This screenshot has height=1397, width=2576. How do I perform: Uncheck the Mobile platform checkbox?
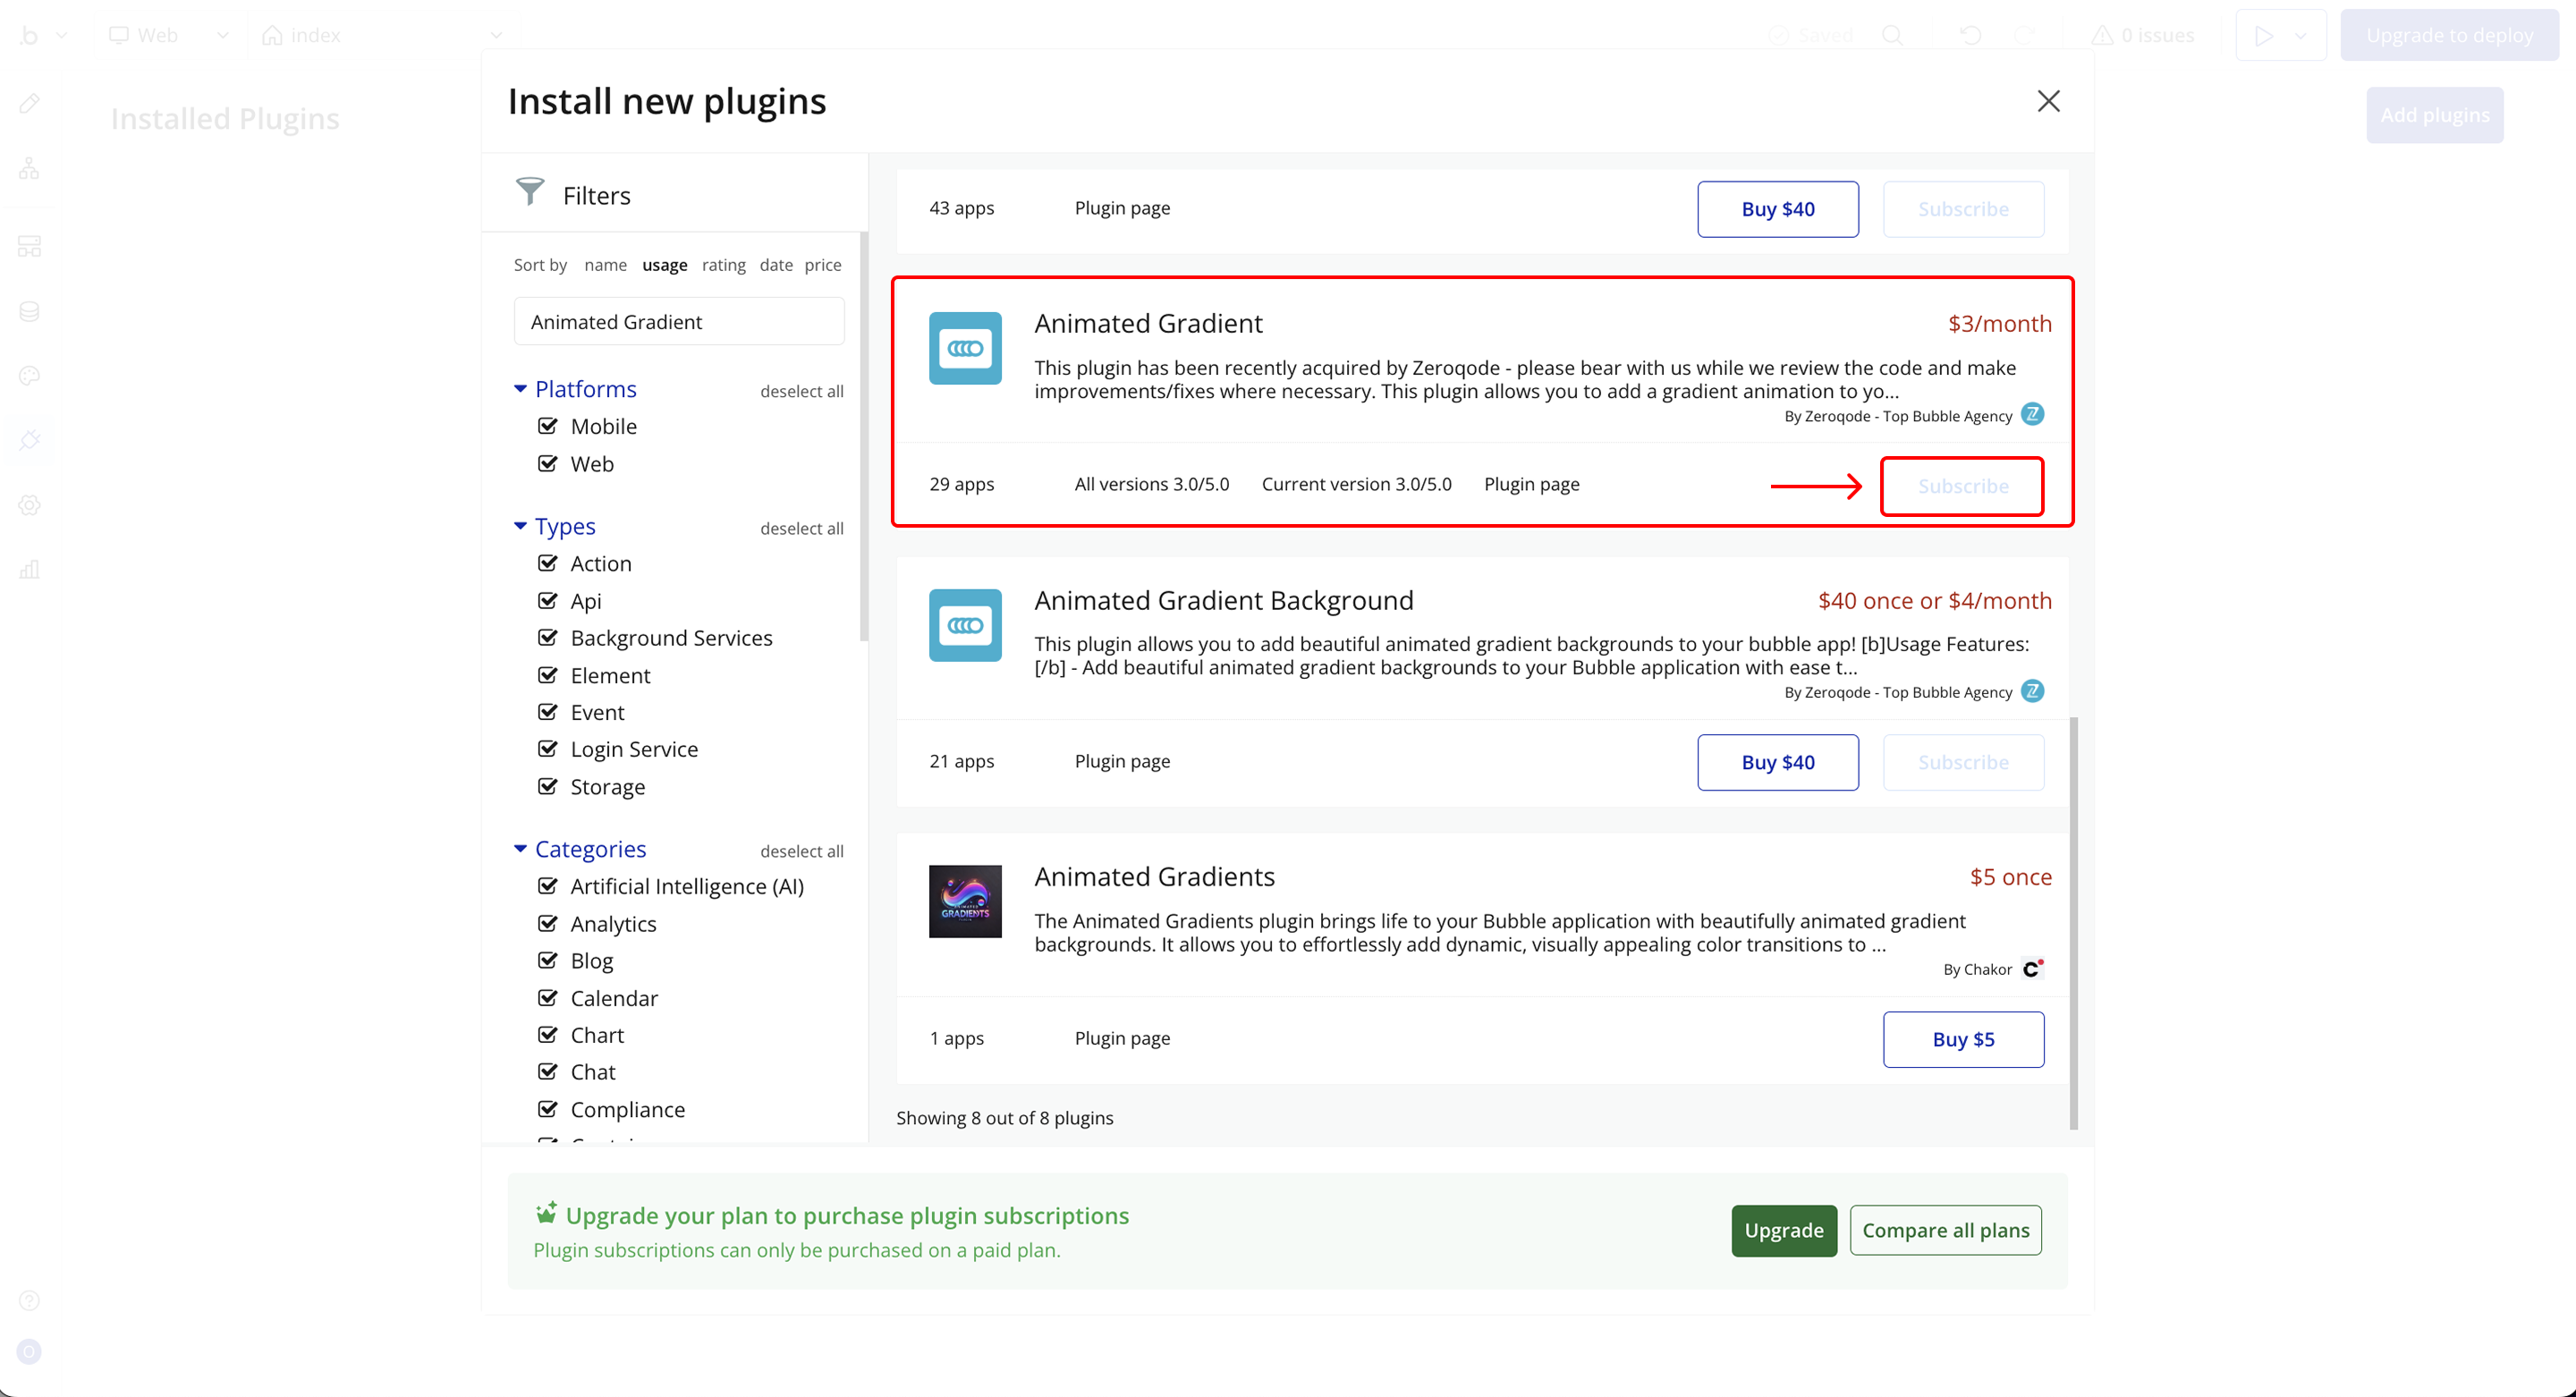point(547,426)
